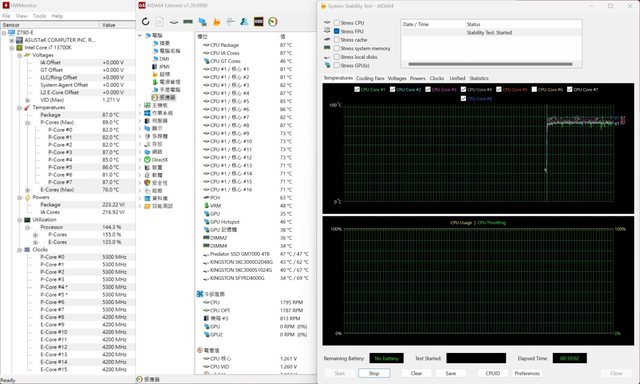Toggle CPU Core #6 graph checkbox

point(534,89)
